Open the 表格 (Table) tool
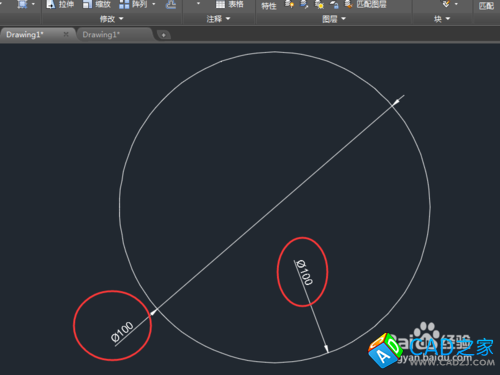Screen dimensions: 500x375 click(230, 4)
